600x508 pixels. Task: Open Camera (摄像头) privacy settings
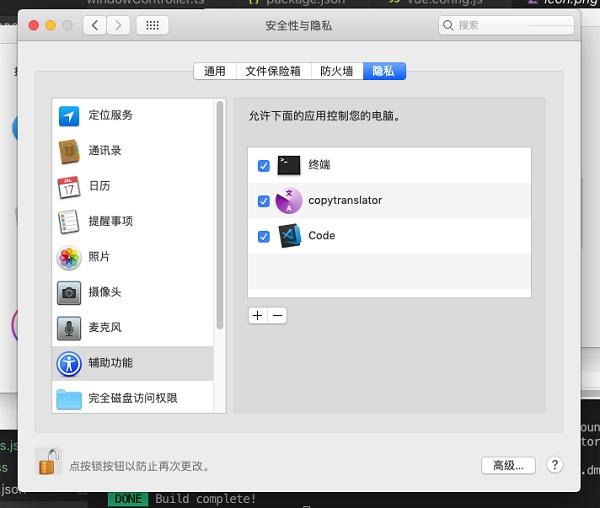105,292
